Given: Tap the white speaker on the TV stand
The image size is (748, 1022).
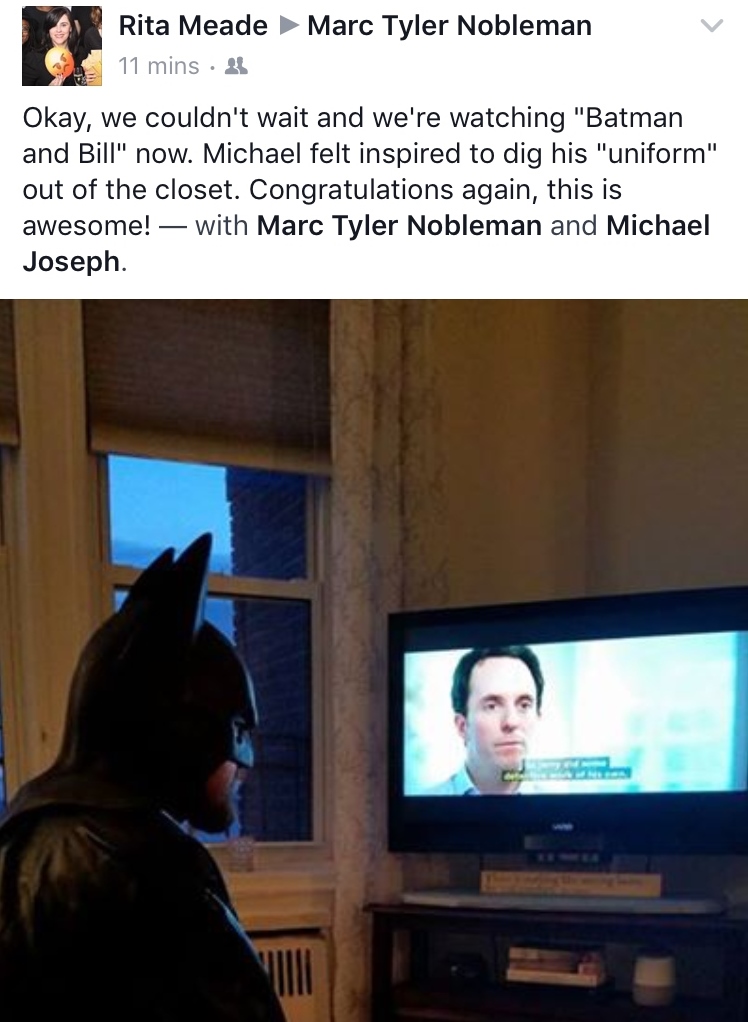Looking at the screenshot, I should pyautogui.click(x=654, y=980).
